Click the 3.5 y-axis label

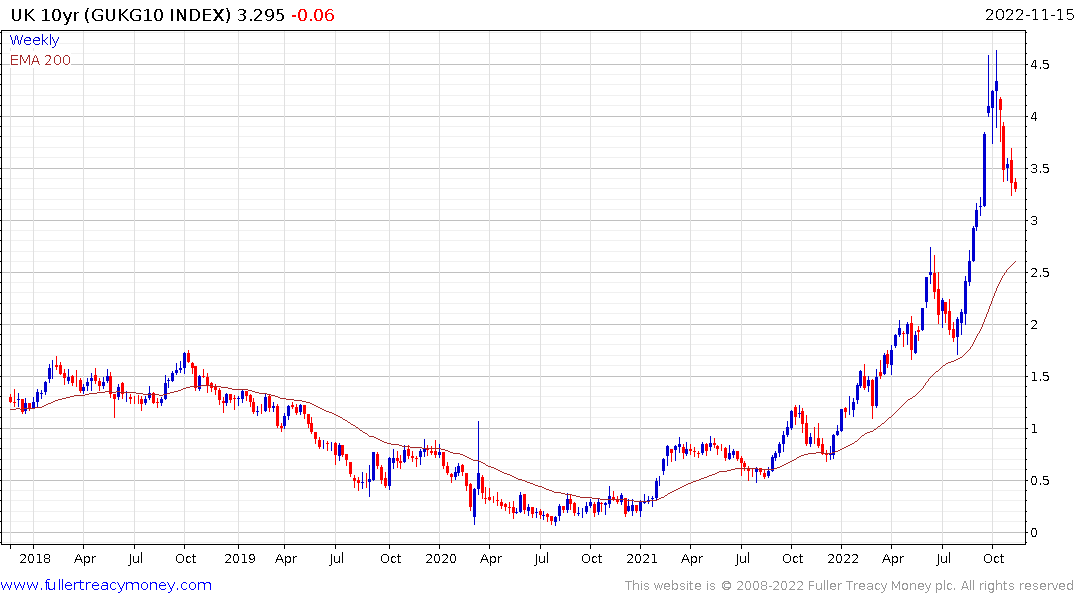pos(1039,169)
